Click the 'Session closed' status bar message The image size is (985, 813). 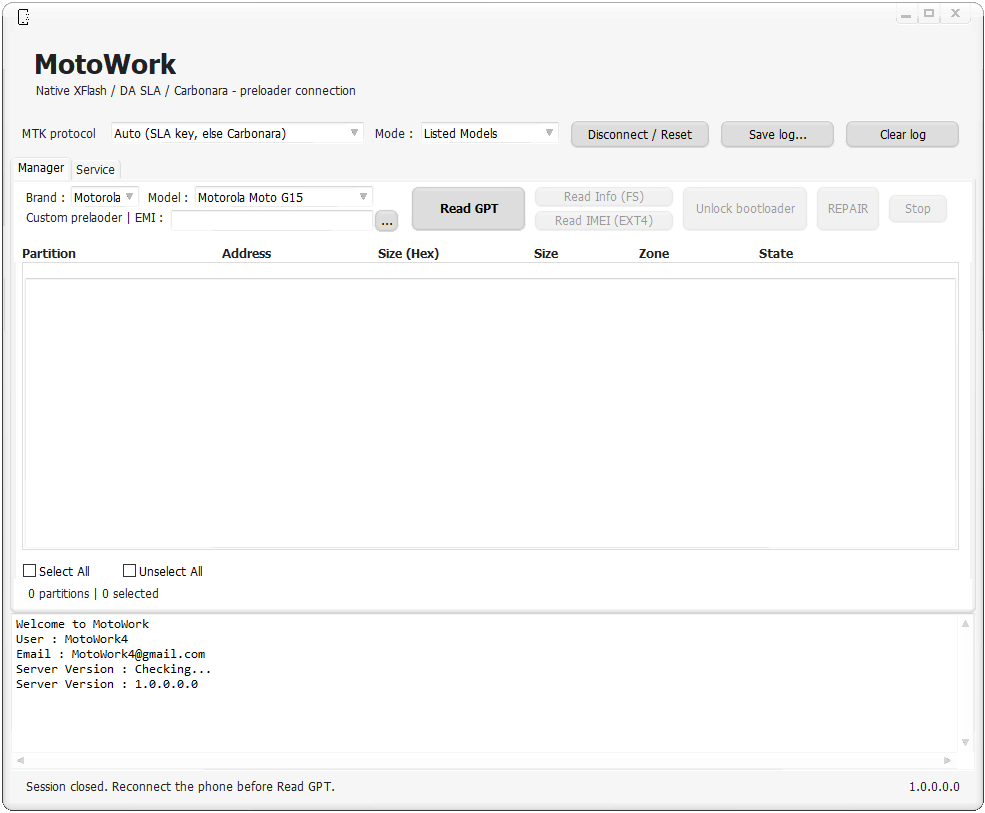pos(180,787)
